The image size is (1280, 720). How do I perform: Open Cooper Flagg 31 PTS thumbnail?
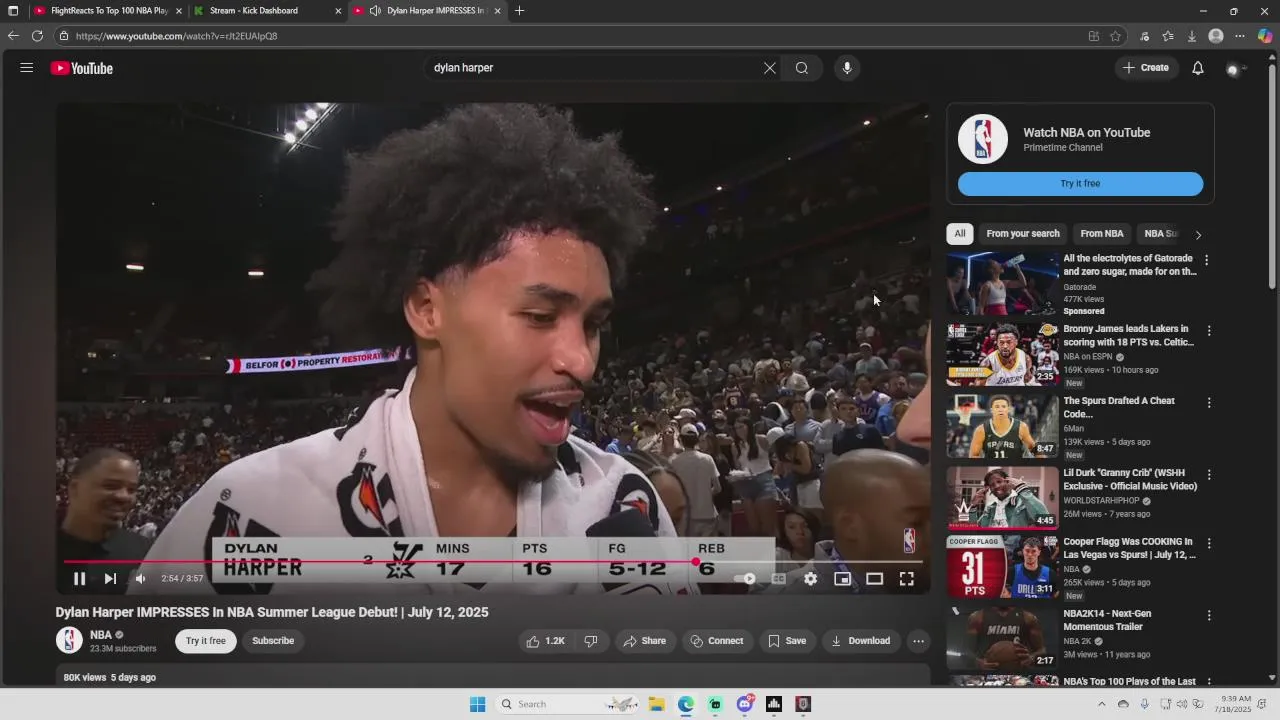click(x=1002, y=567)
